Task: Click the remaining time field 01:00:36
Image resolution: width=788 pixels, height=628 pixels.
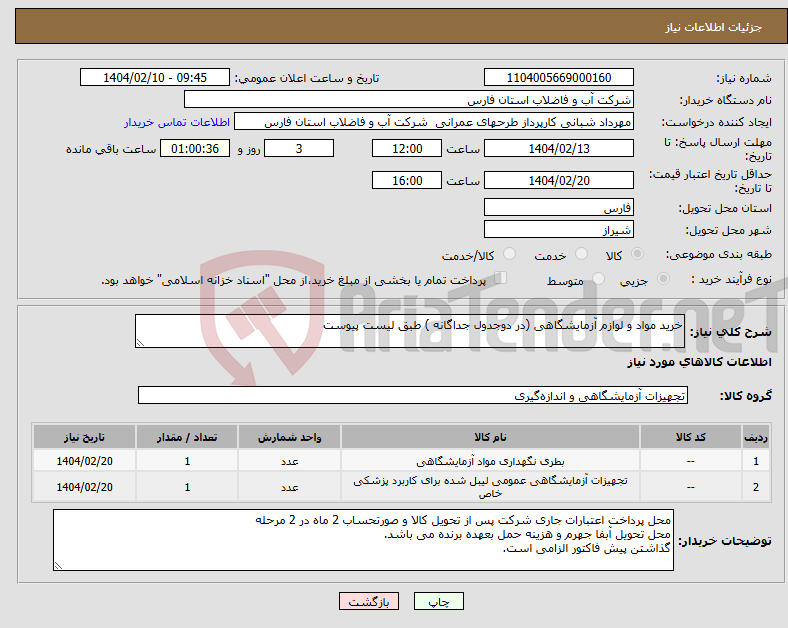Action: (195, 148)
